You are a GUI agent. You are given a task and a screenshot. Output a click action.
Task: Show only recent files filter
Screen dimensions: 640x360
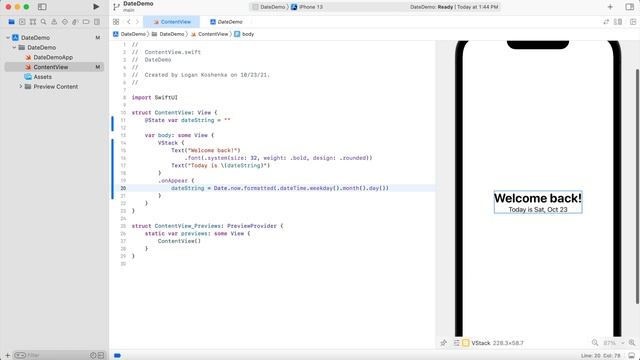(93, 356)
